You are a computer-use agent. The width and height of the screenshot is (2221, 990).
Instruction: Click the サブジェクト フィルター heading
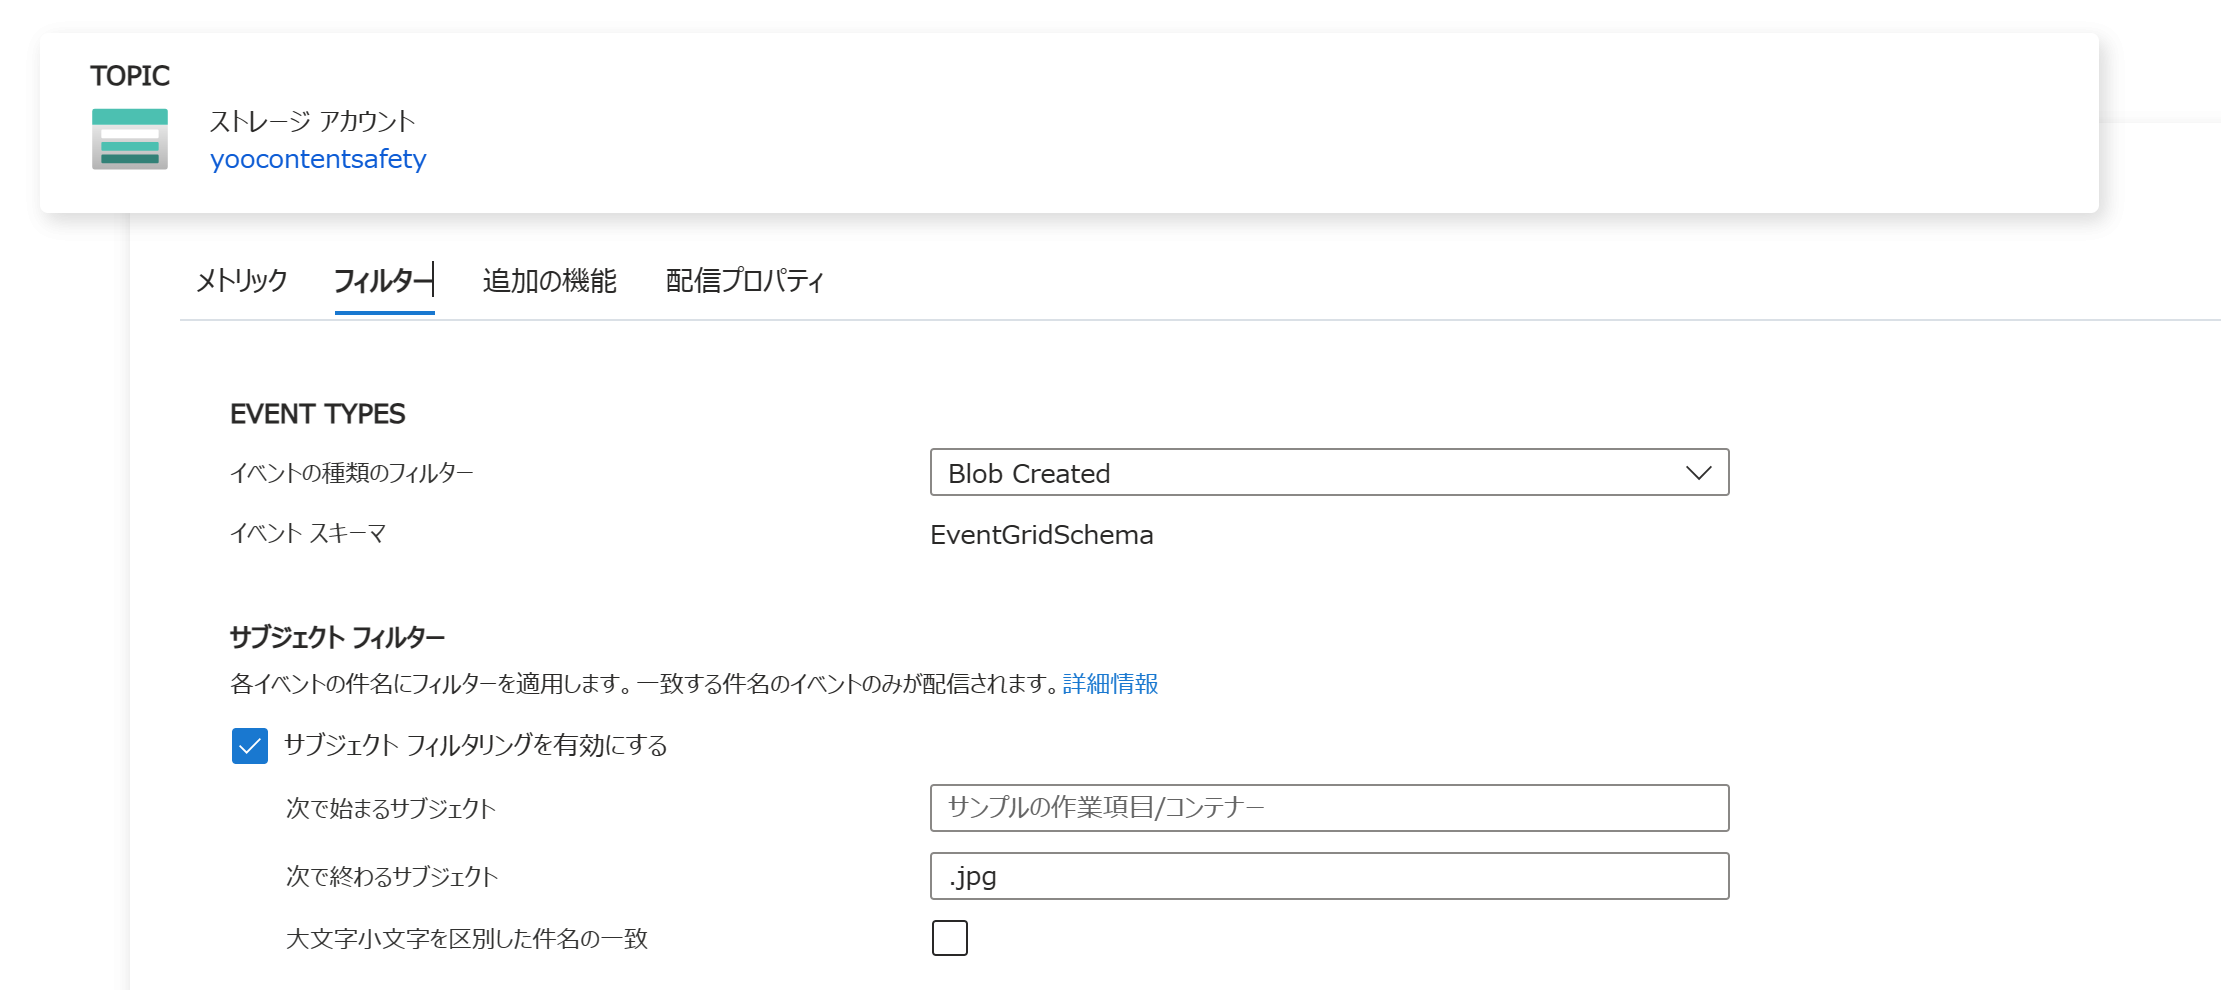tap(337, 637)
